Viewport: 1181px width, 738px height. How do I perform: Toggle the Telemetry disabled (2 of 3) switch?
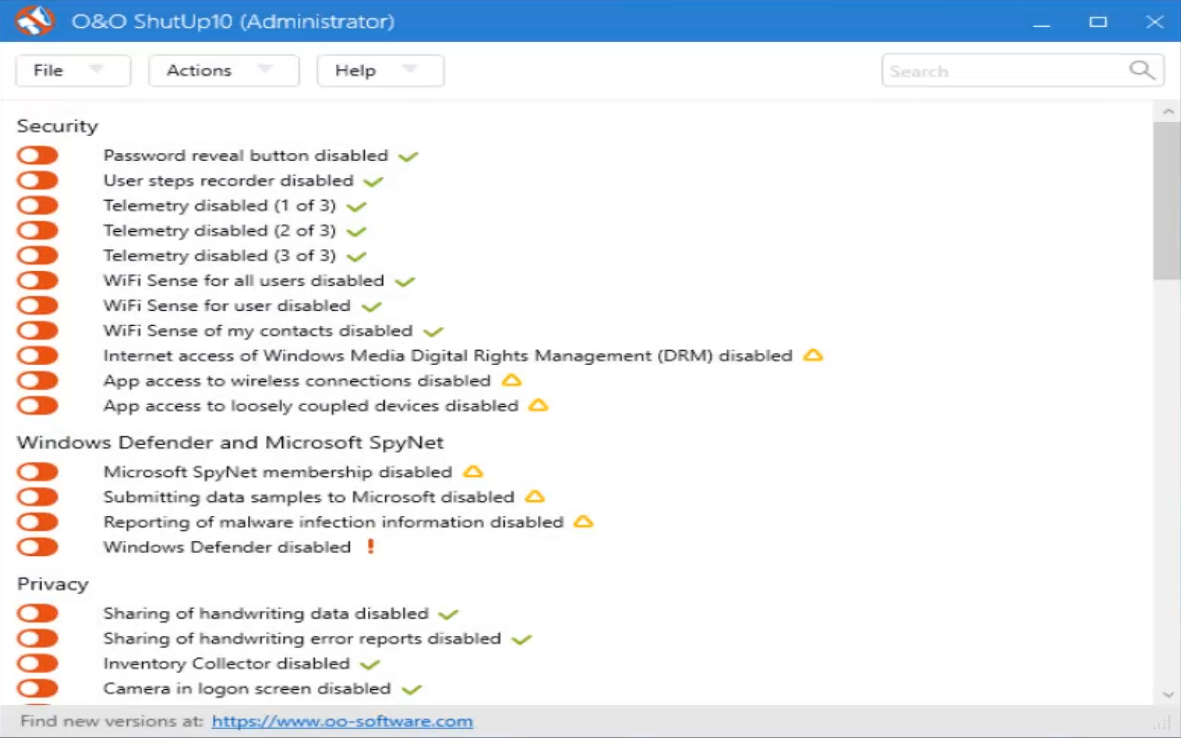click(38, 230)
